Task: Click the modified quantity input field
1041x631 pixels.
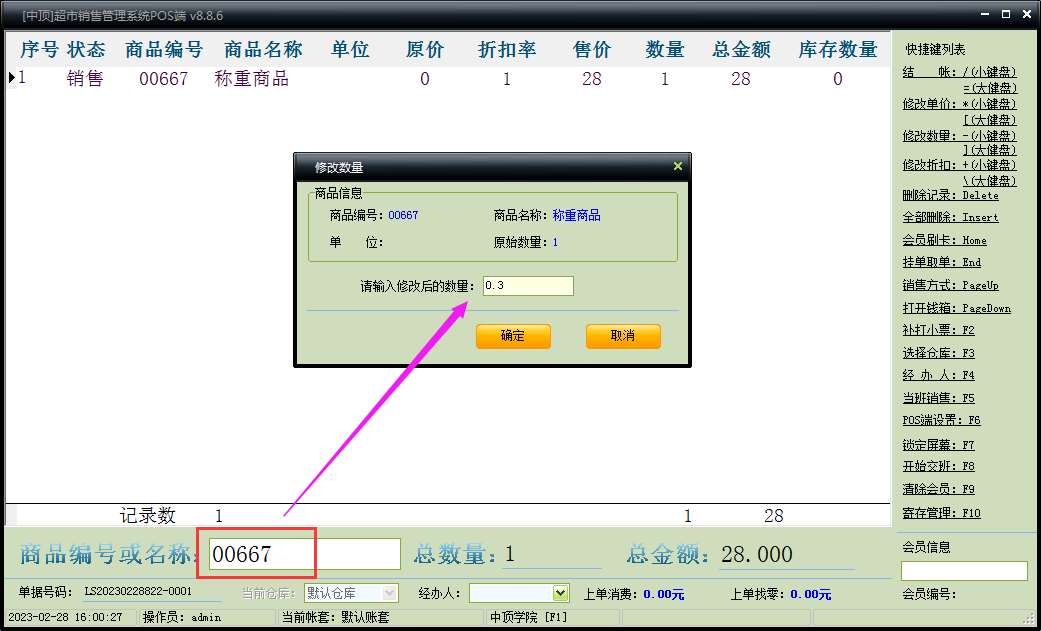Action: (528, 286)
